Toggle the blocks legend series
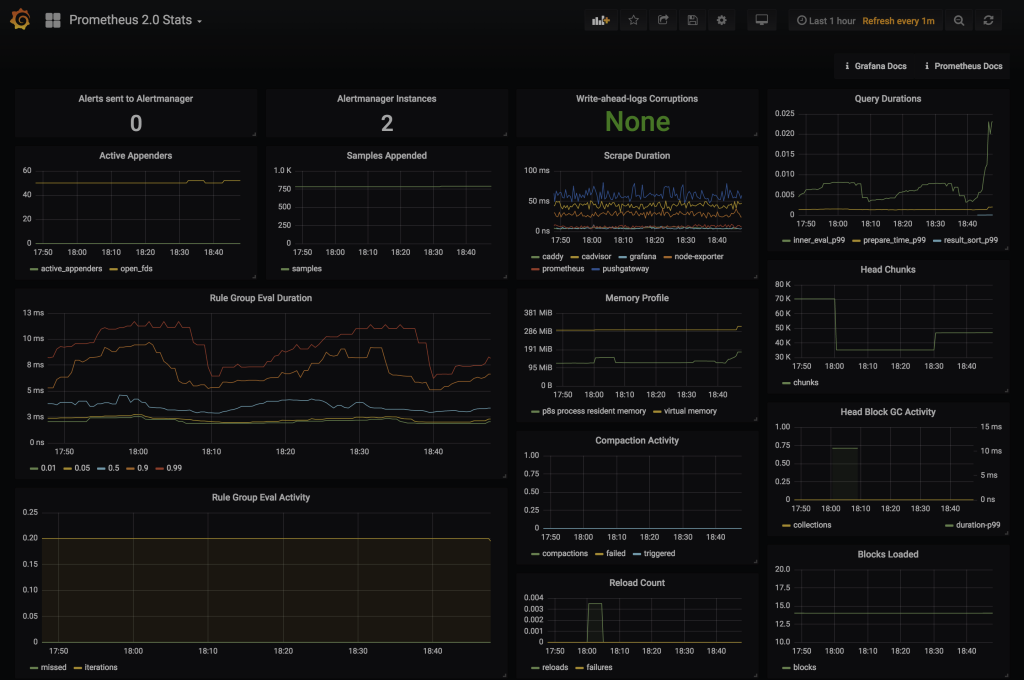 (x=804, y=667)
